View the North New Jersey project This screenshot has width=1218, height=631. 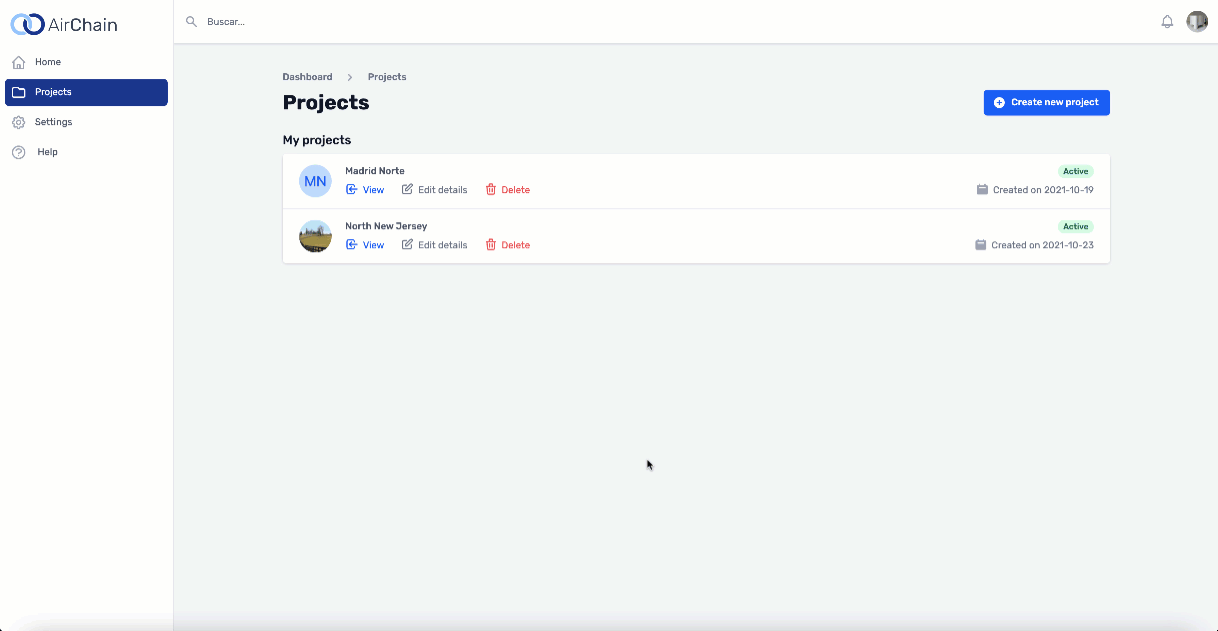(x=365, y=245)
